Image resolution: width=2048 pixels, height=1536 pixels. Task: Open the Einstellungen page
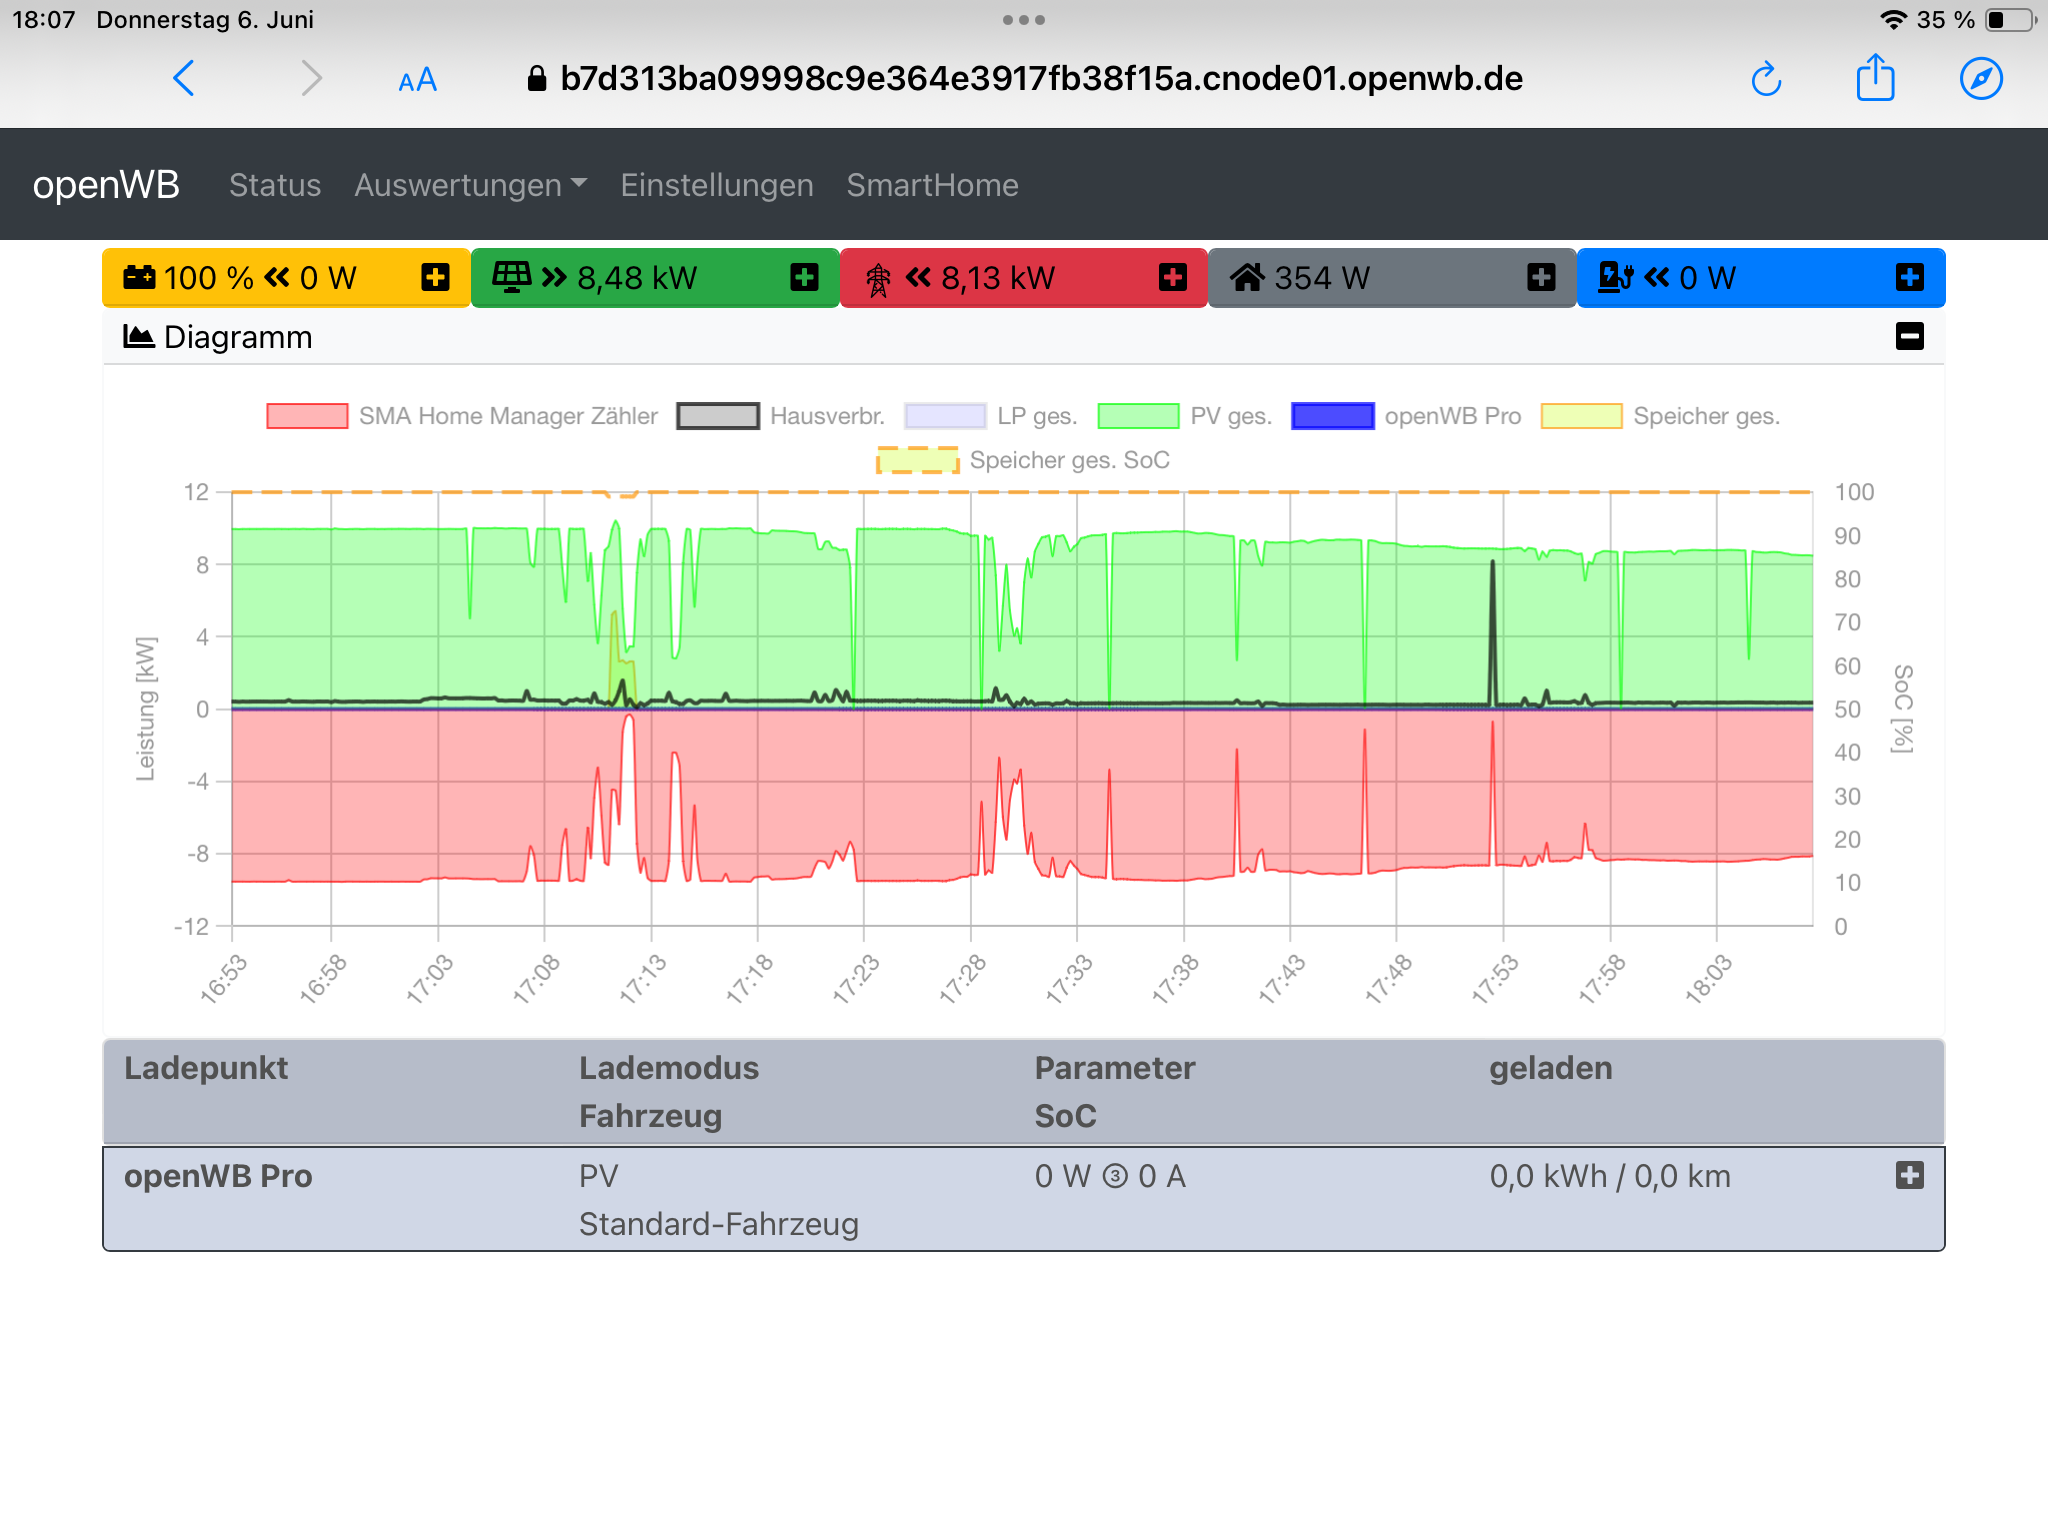[717, 185]
